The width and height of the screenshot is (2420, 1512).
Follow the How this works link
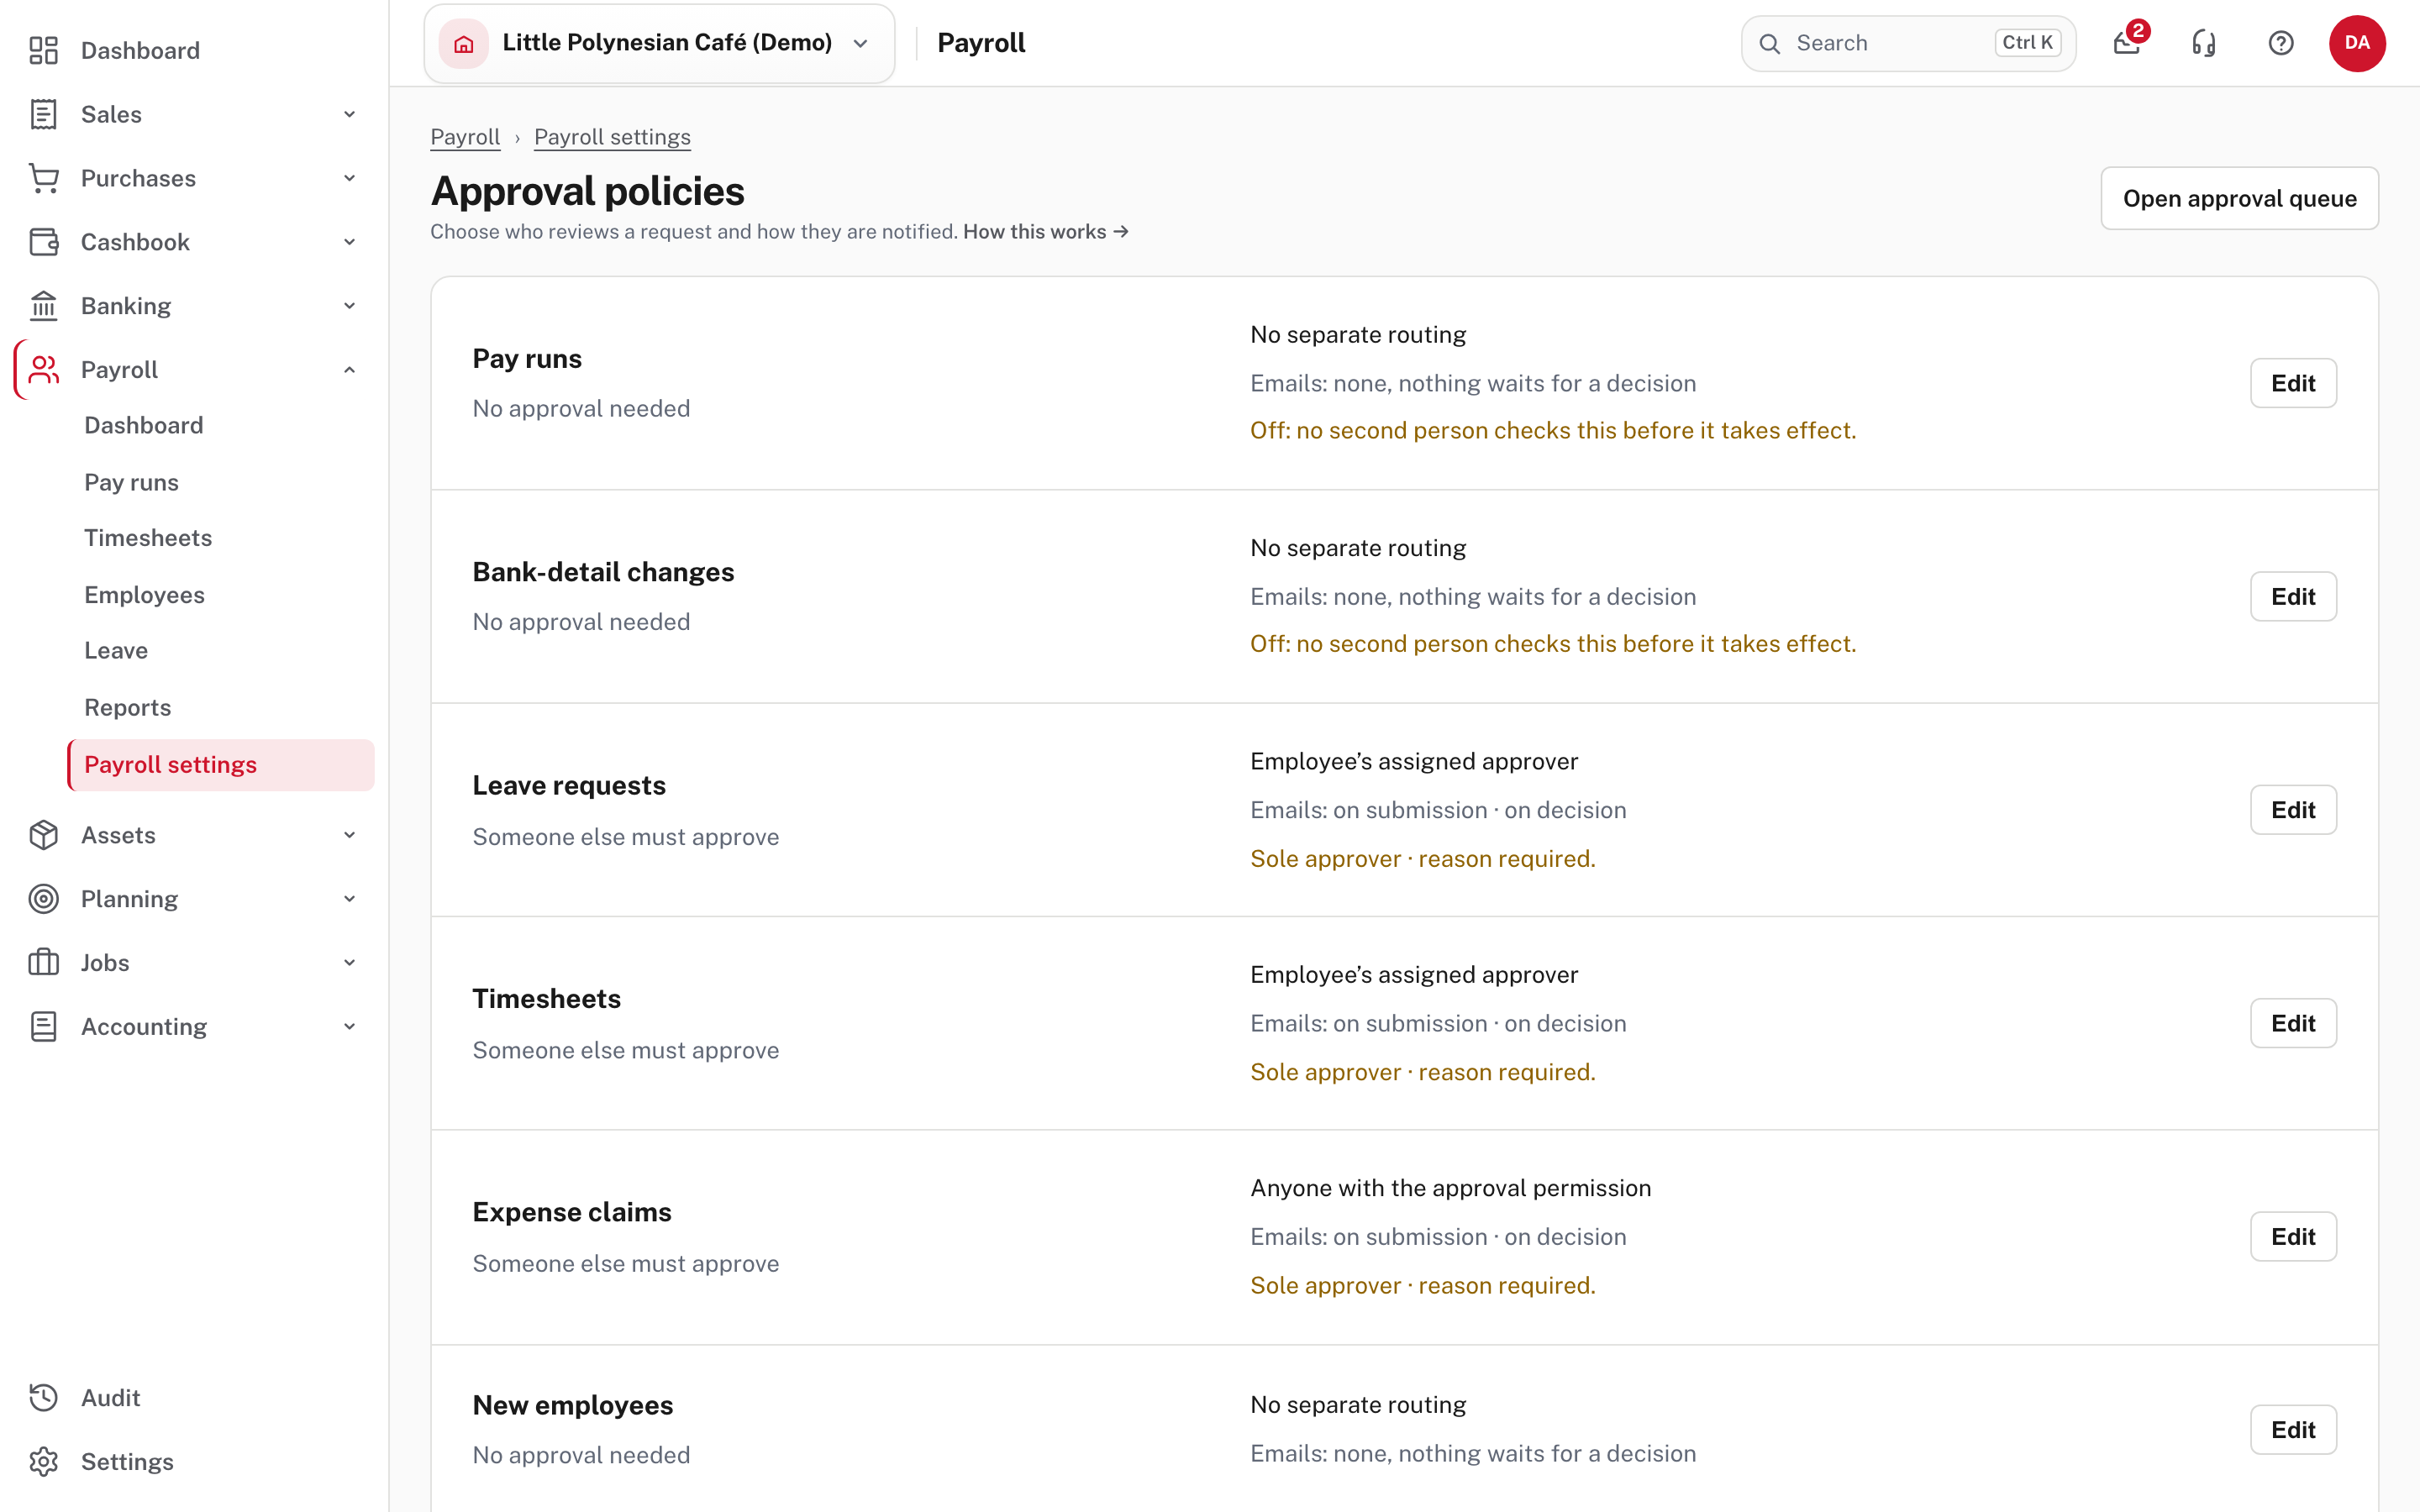coord(1046,231)
